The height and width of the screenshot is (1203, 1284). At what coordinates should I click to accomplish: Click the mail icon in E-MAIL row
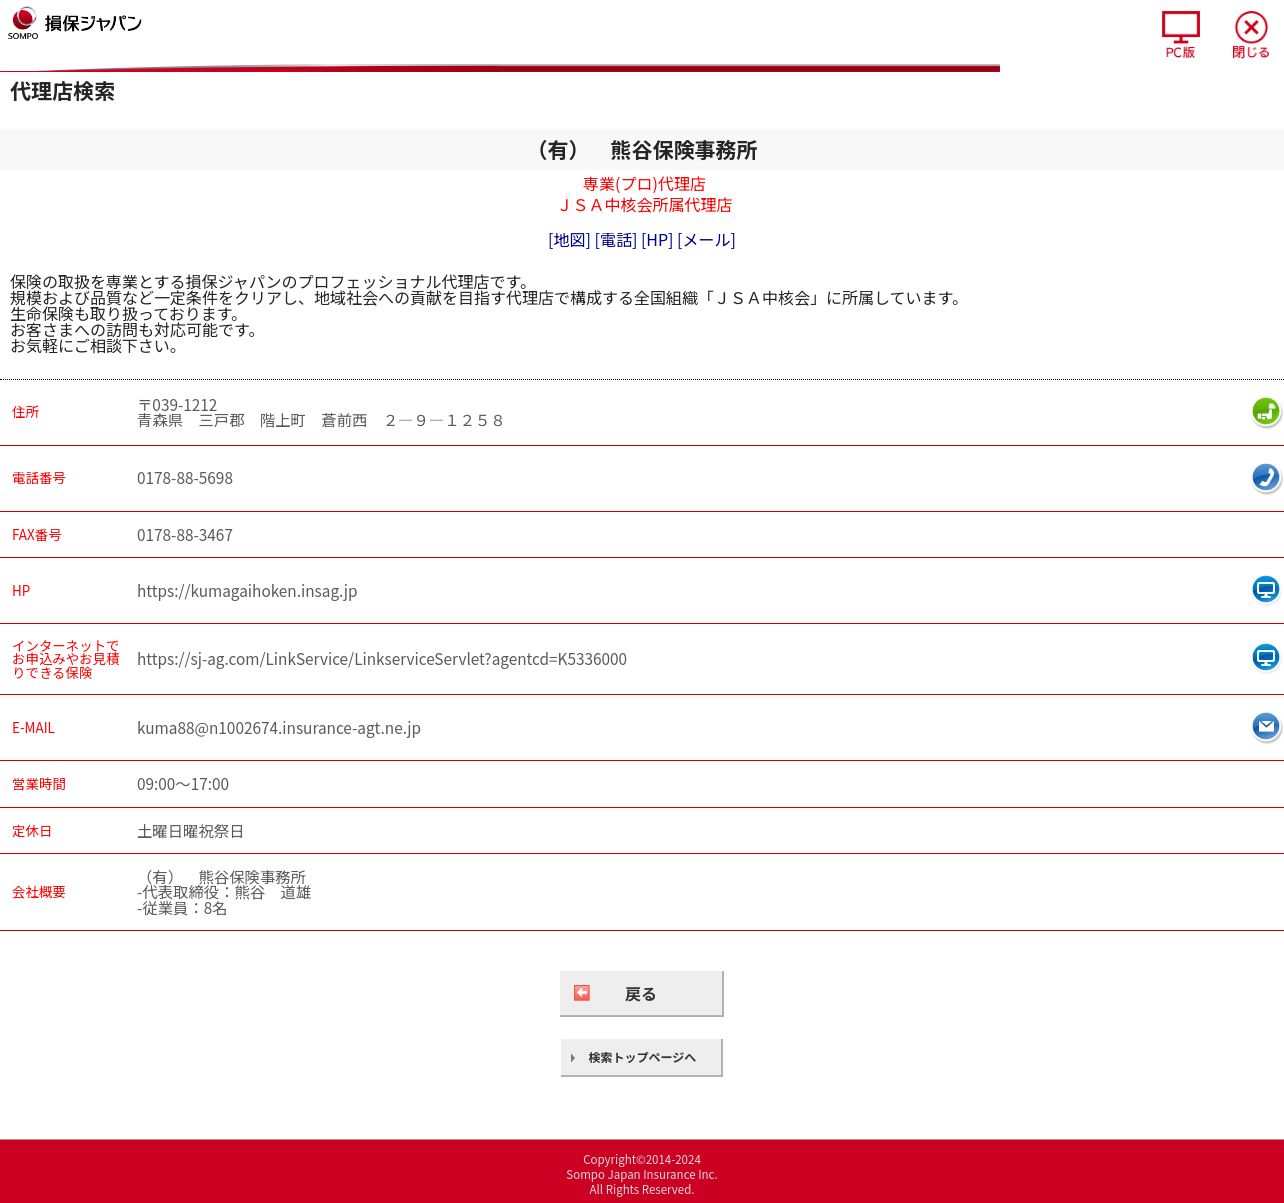pyautogui.click(x=1266, y=726)
